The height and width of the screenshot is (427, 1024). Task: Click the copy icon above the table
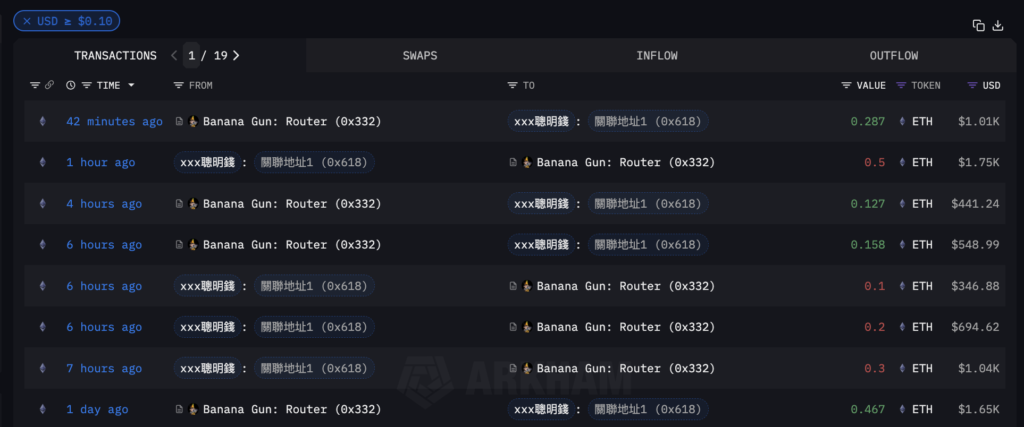[x=978, y=26]
